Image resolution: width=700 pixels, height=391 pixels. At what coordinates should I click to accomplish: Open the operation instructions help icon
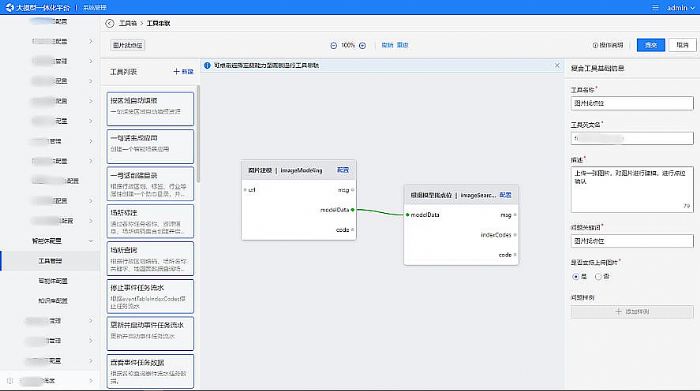click(595, 45)
